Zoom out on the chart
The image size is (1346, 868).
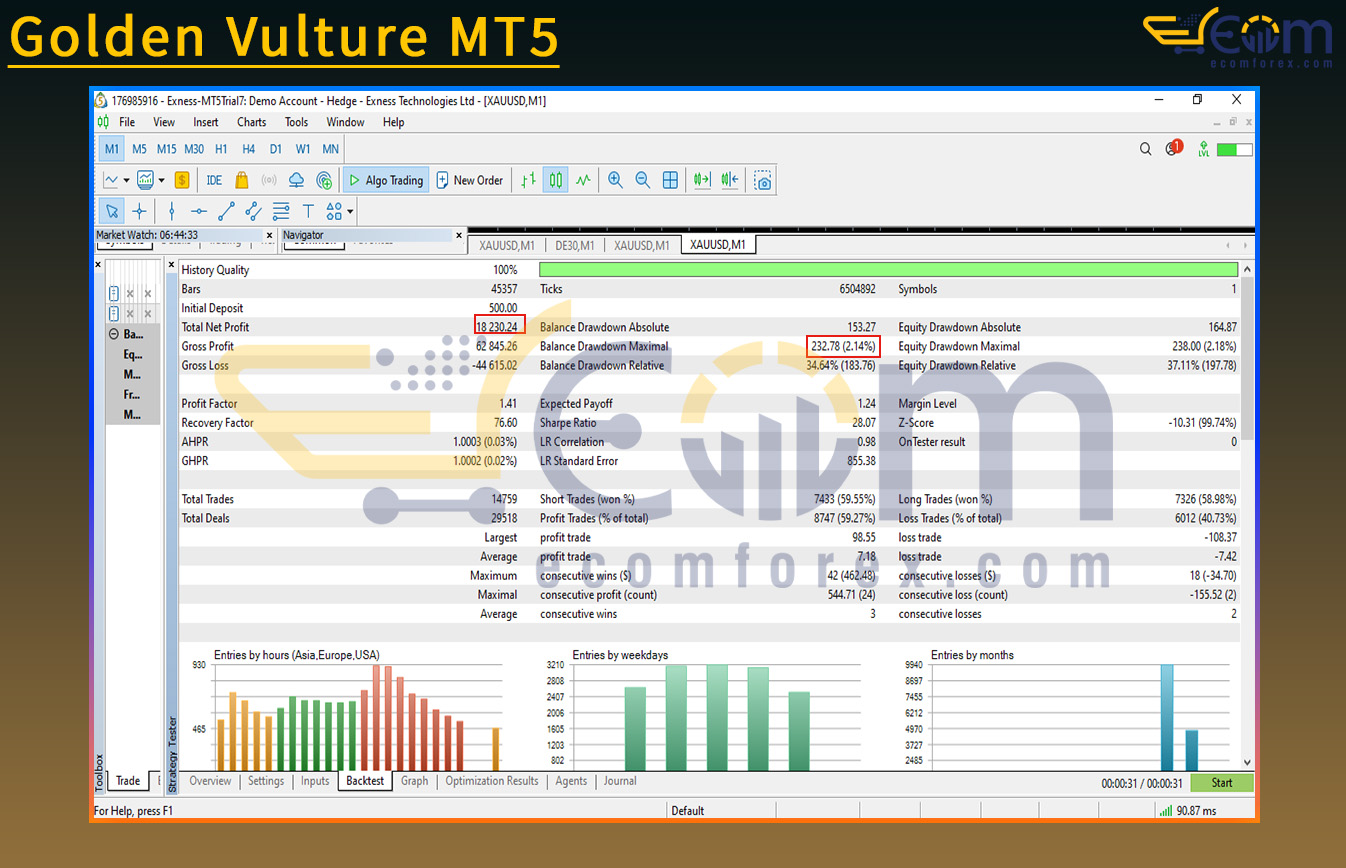pos(642,180)
